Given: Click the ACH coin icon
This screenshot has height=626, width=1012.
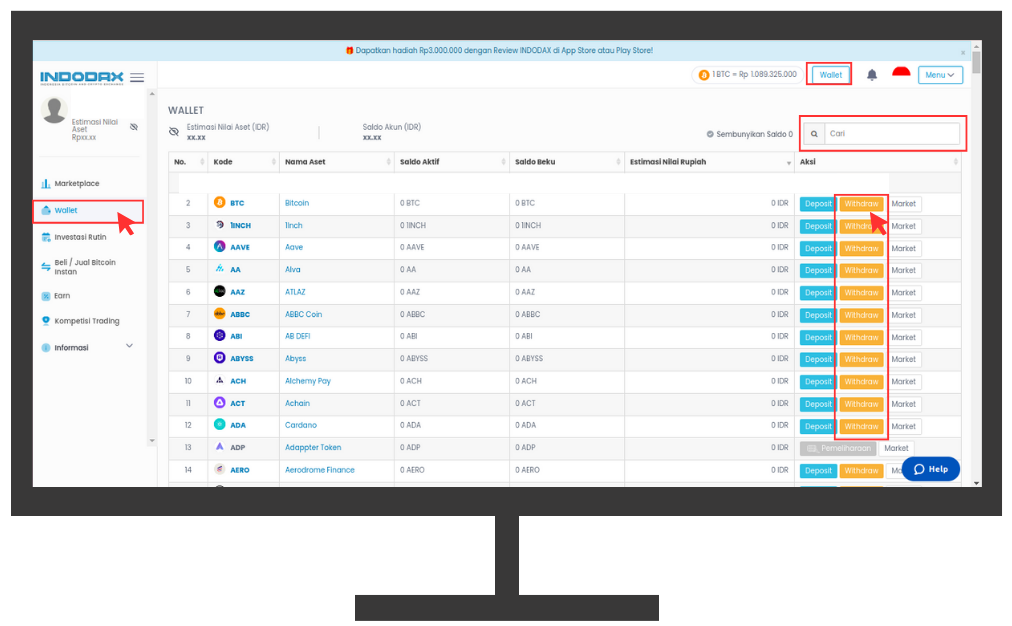Looking at the screenshot, I should point(219,380).
